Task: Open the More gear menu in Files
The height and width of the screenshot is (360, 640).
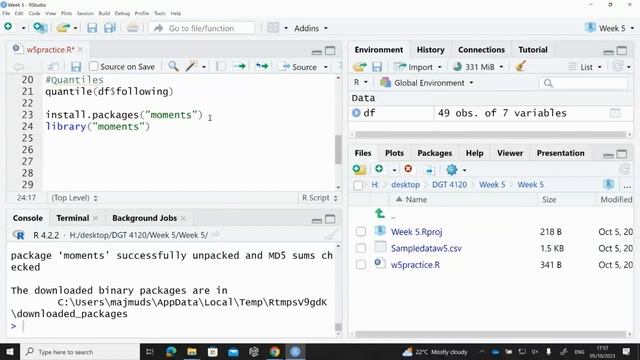Action: pyautogui.click(x=456, y=169)
